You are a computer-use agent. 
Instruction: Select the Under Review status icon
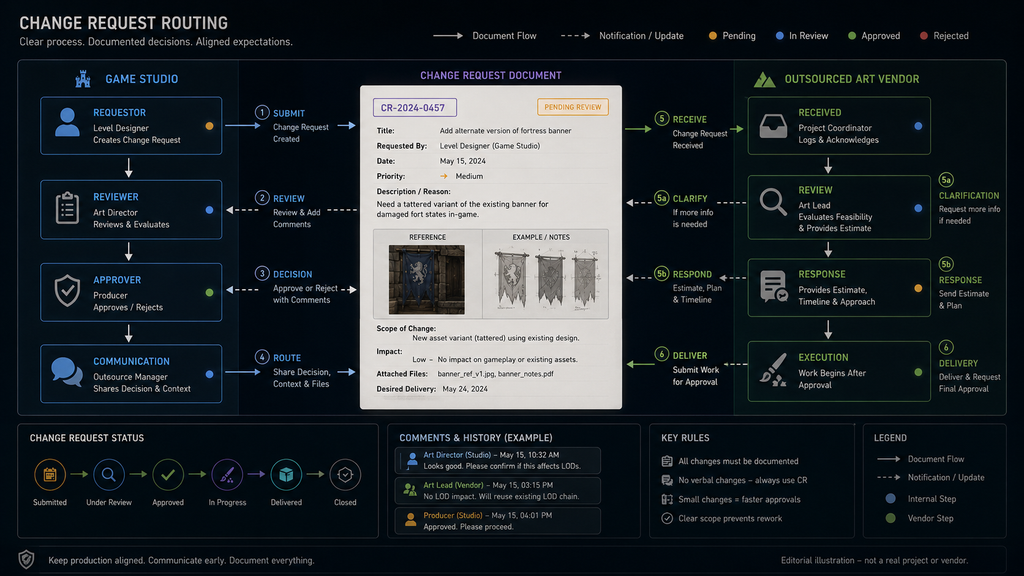[108, 475]
